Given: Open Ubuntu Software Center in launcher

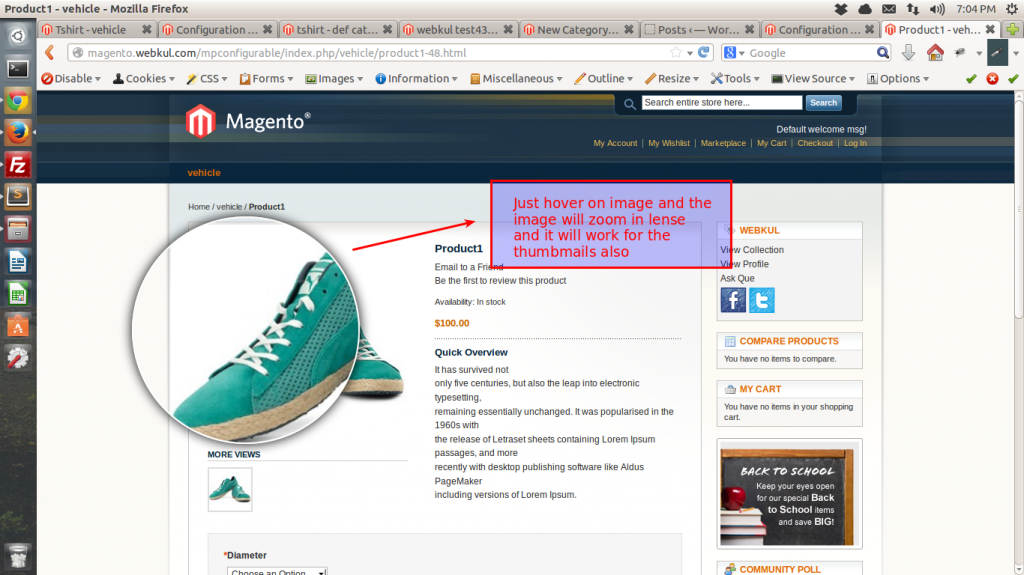Looking at the screenshot, I should tap(18, 326).
